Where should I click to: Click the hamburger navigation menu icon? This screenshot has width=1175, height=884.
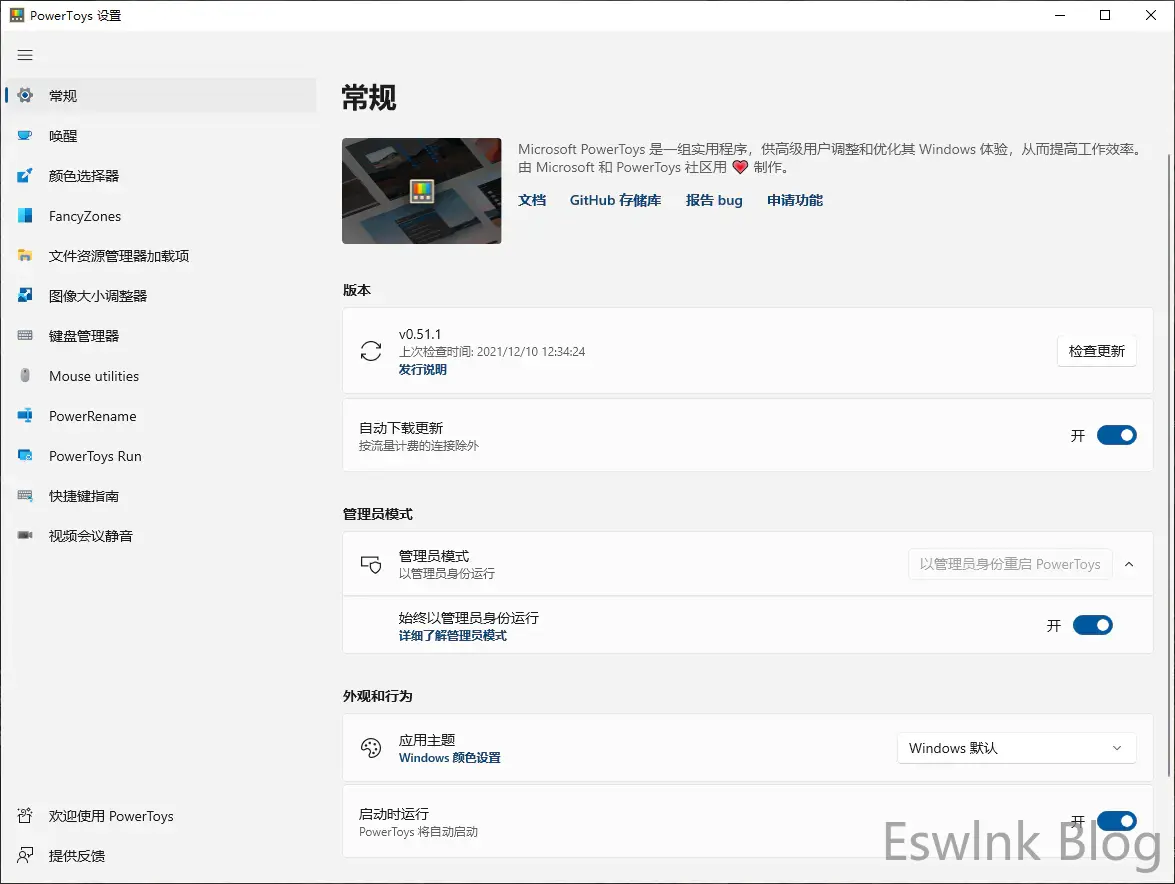25,56
